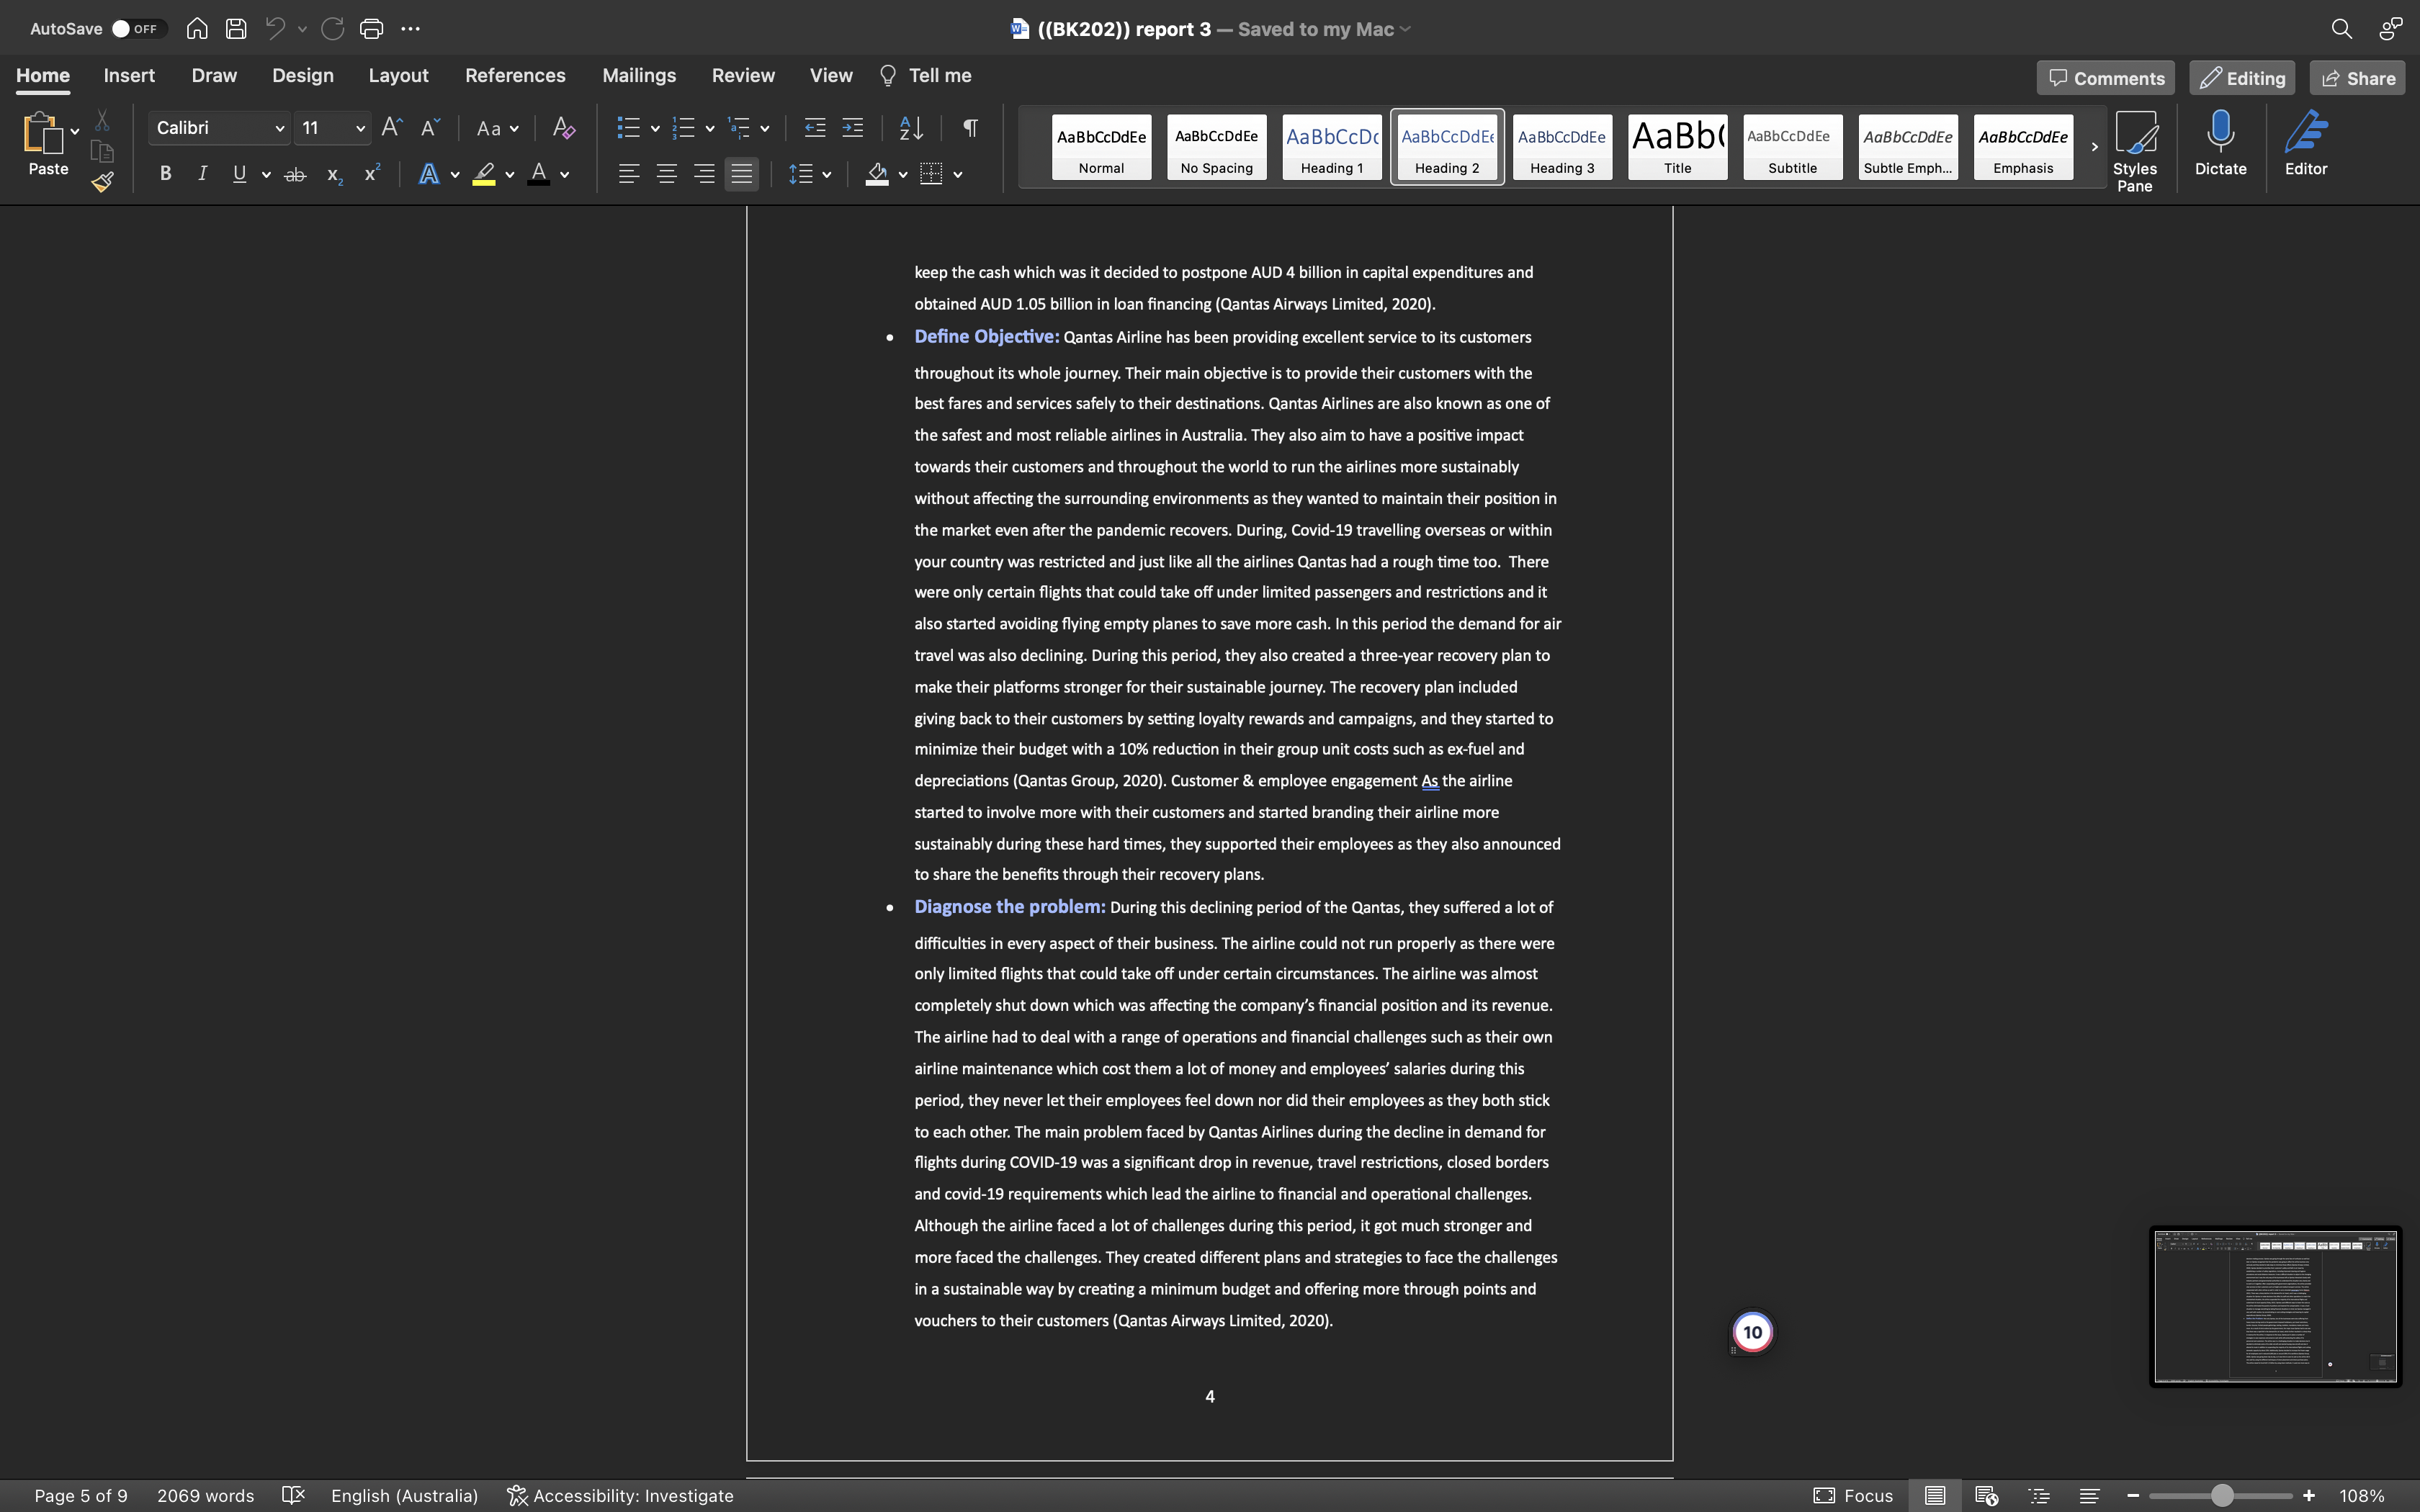
Task: Increase the paragraph indent
Action: [853, 128]
